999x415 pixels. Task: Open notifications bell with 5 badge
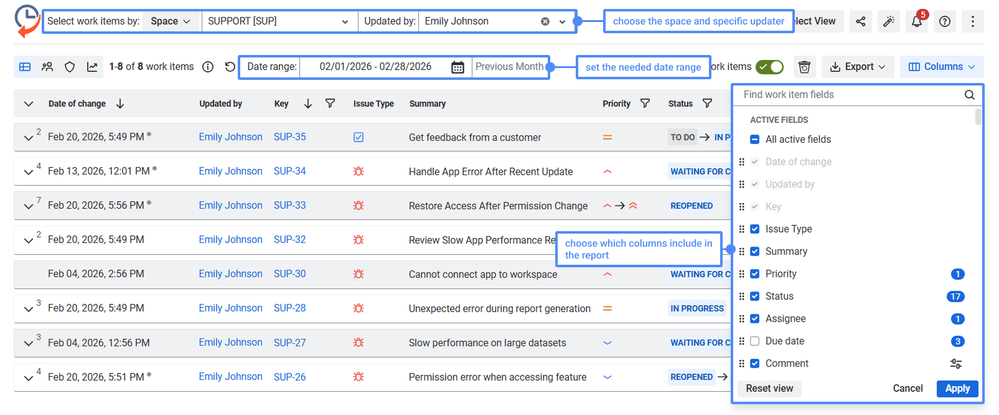click(917, 22)
